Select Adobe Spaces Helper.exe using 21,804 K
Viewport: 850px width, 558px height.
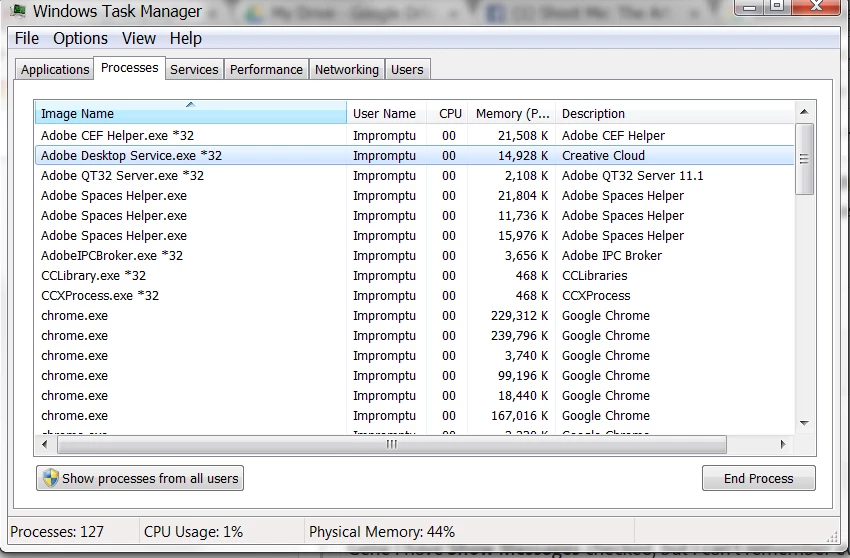[x=415, y=196]
